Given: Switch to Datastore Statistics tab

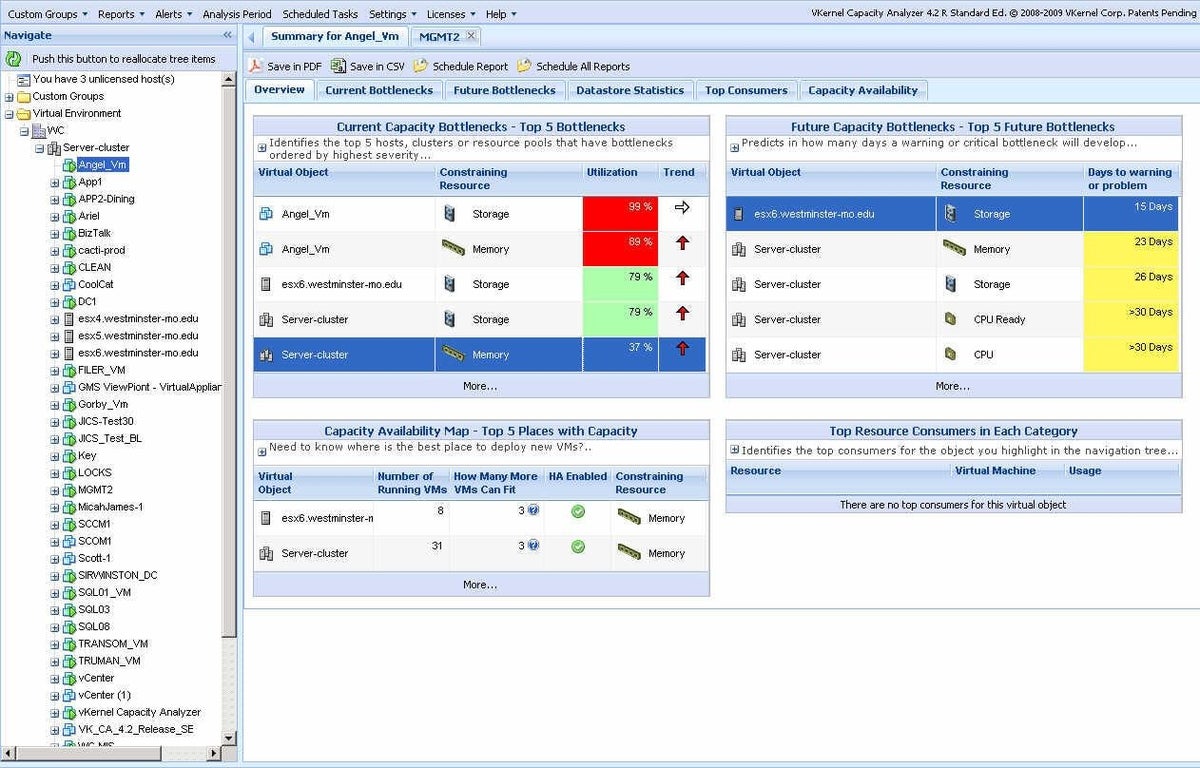Looking at the screenshot, I should click(630, 90).
